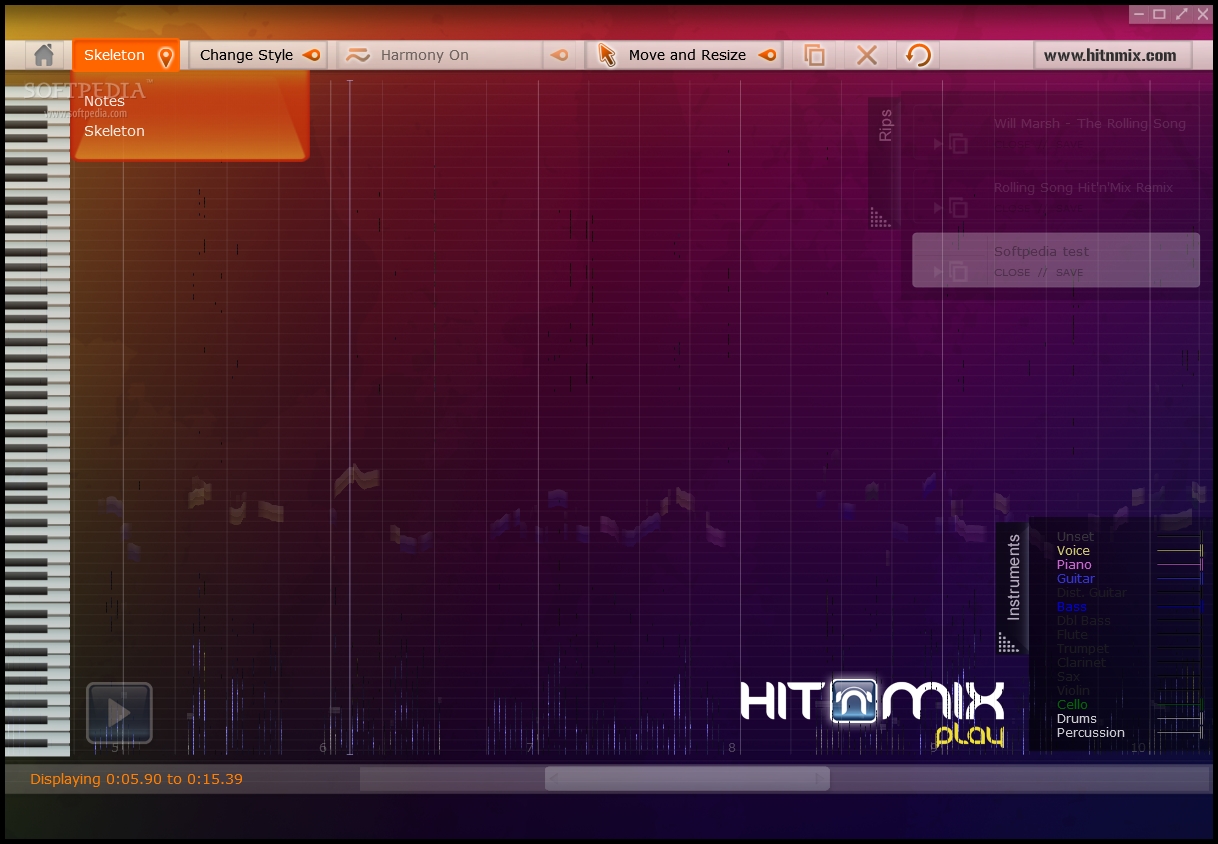This screenshot has width=1218, height=844.
Task: Toggle the Dist. Guitar instrument
Action: click(1091, 593)
